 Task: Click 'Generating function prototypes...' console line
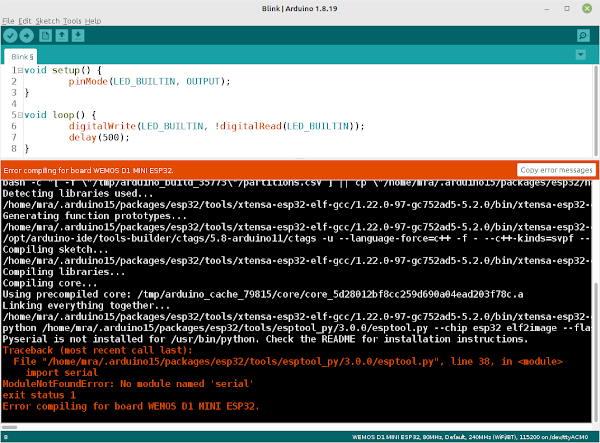[95, 216]
